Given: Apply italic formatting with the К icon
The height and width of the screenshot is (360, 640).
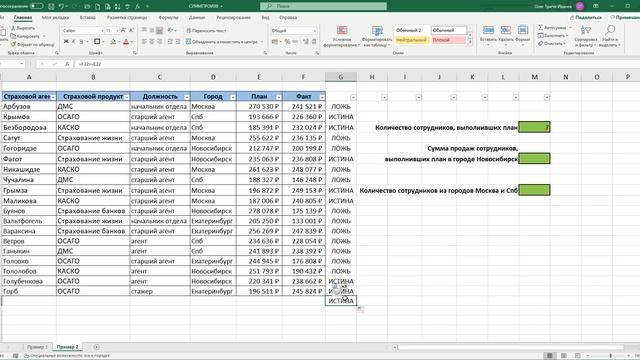Looking at the screenshot, I should click(73, 42).
